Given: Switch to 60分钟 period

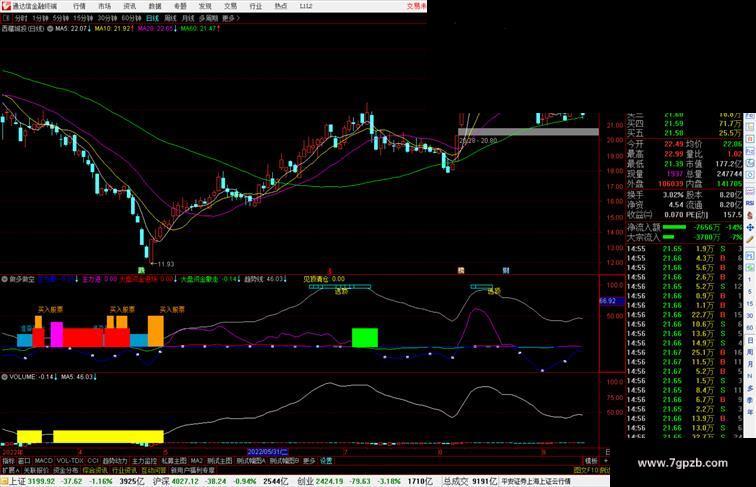Looking at the screenshot, I should point(131,18).
